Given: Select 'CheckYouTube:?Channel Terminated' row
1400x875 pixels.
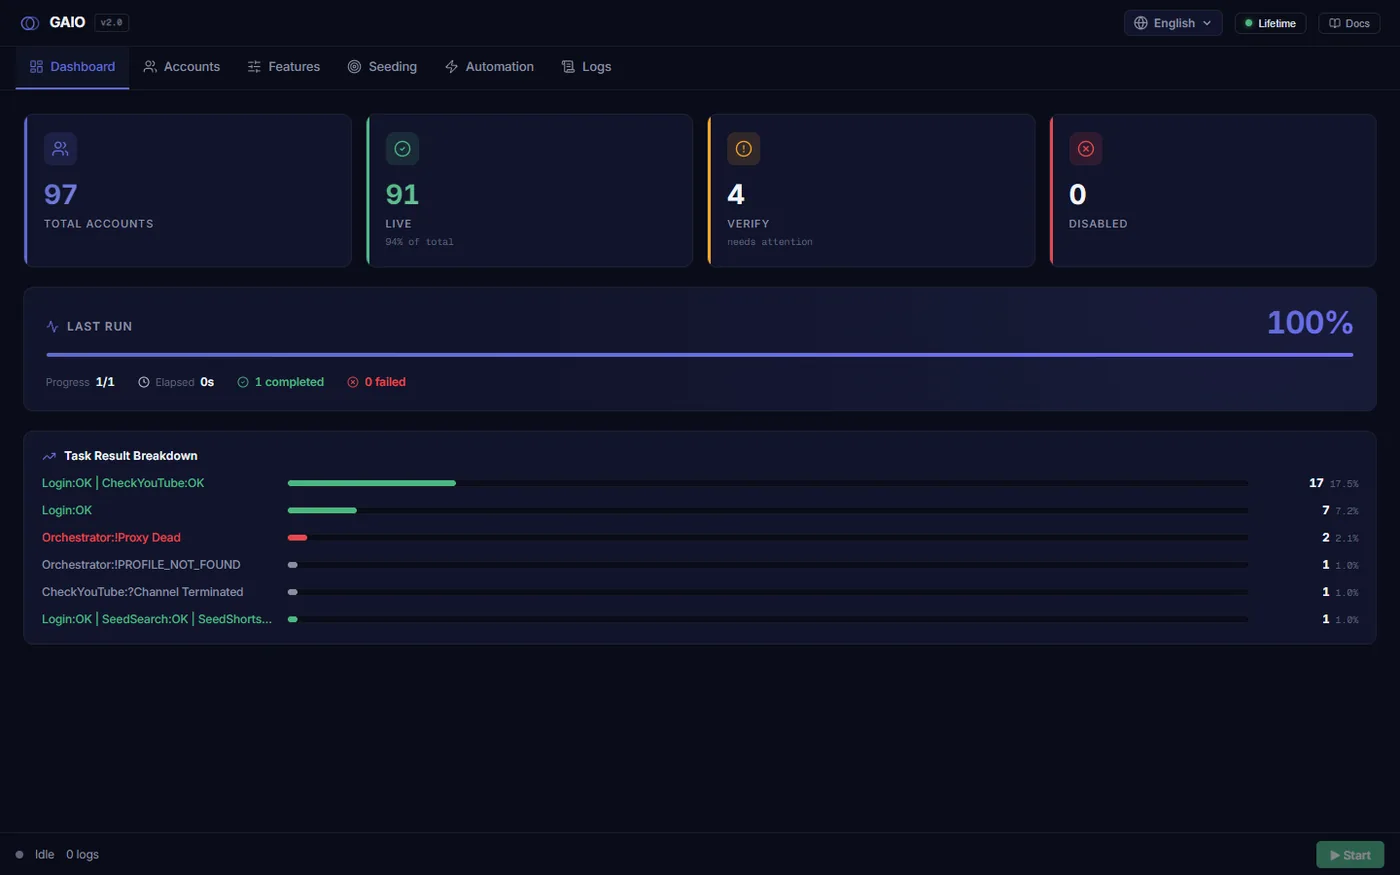Looking at the screenshot, I should pyautogui.click(x=700, y=592).
